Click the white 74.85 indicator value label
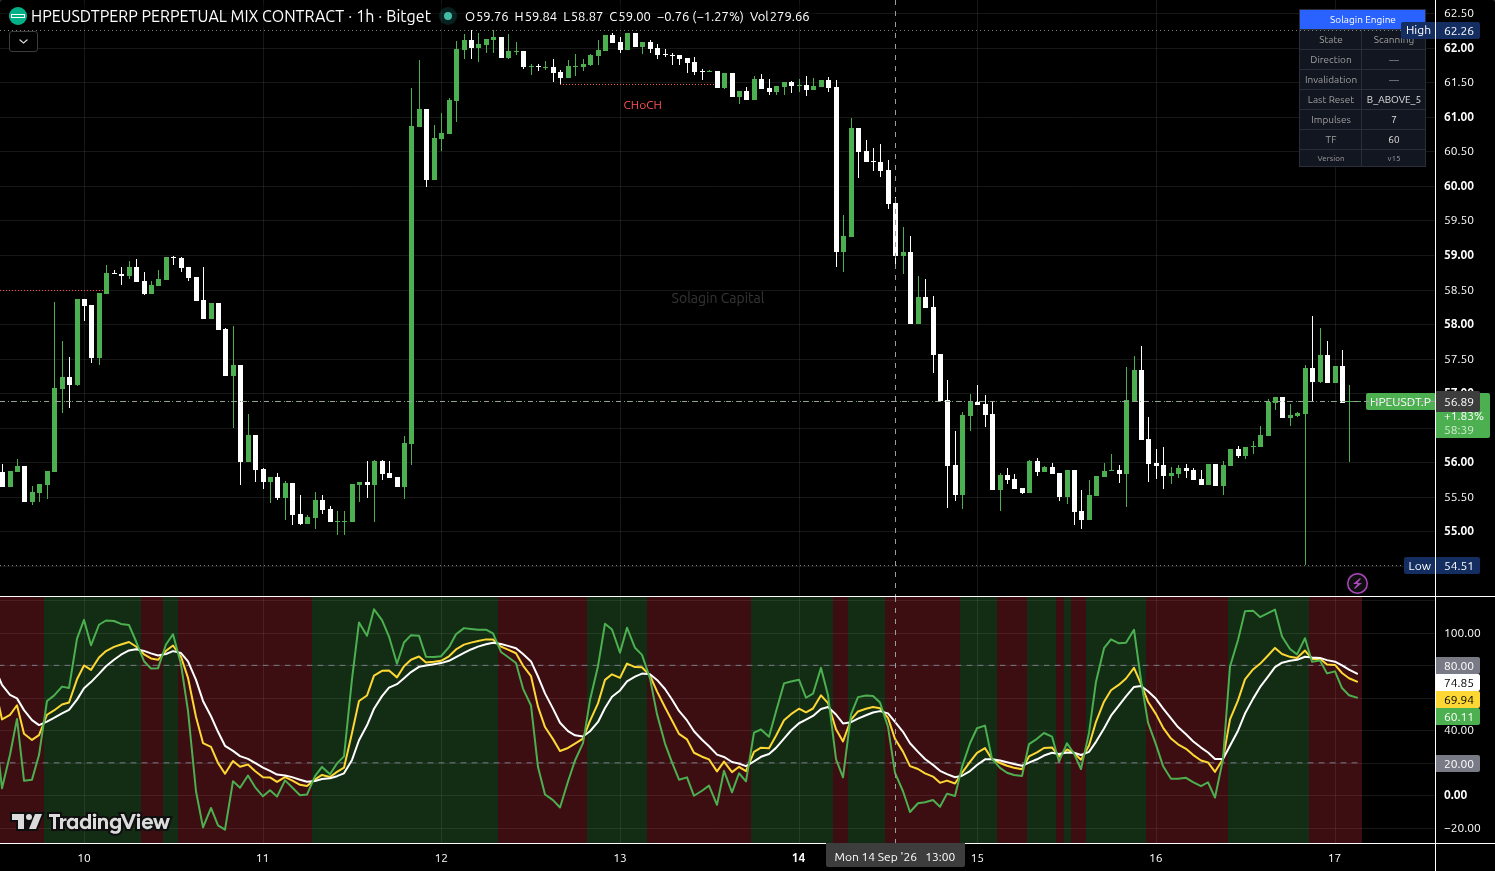The image size is (1495, 871). pyautogui.click(x=1458, y=683)
